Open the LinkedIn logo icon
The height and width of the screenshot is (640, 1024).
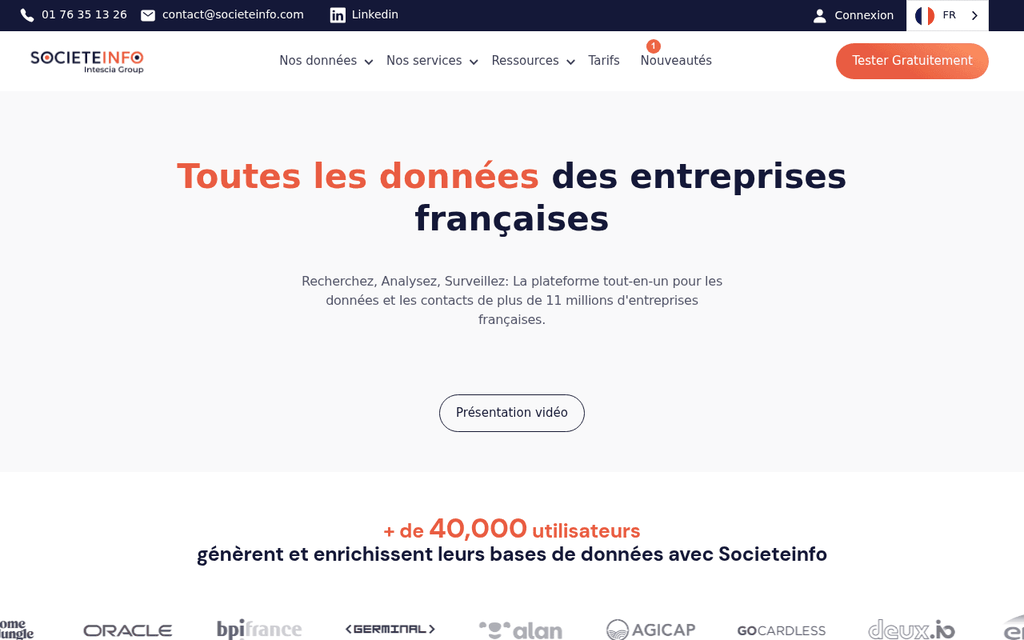click(338, 15)
